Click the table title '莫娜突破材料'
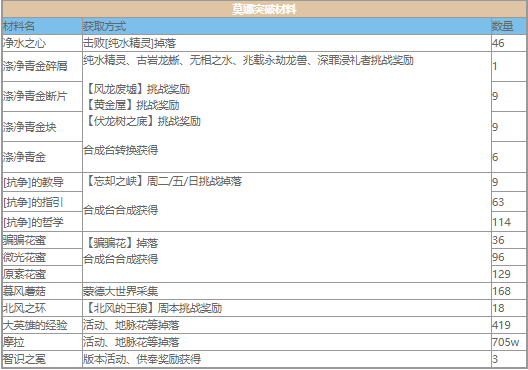This screenshot has height=370, width=528. (264, 9)
